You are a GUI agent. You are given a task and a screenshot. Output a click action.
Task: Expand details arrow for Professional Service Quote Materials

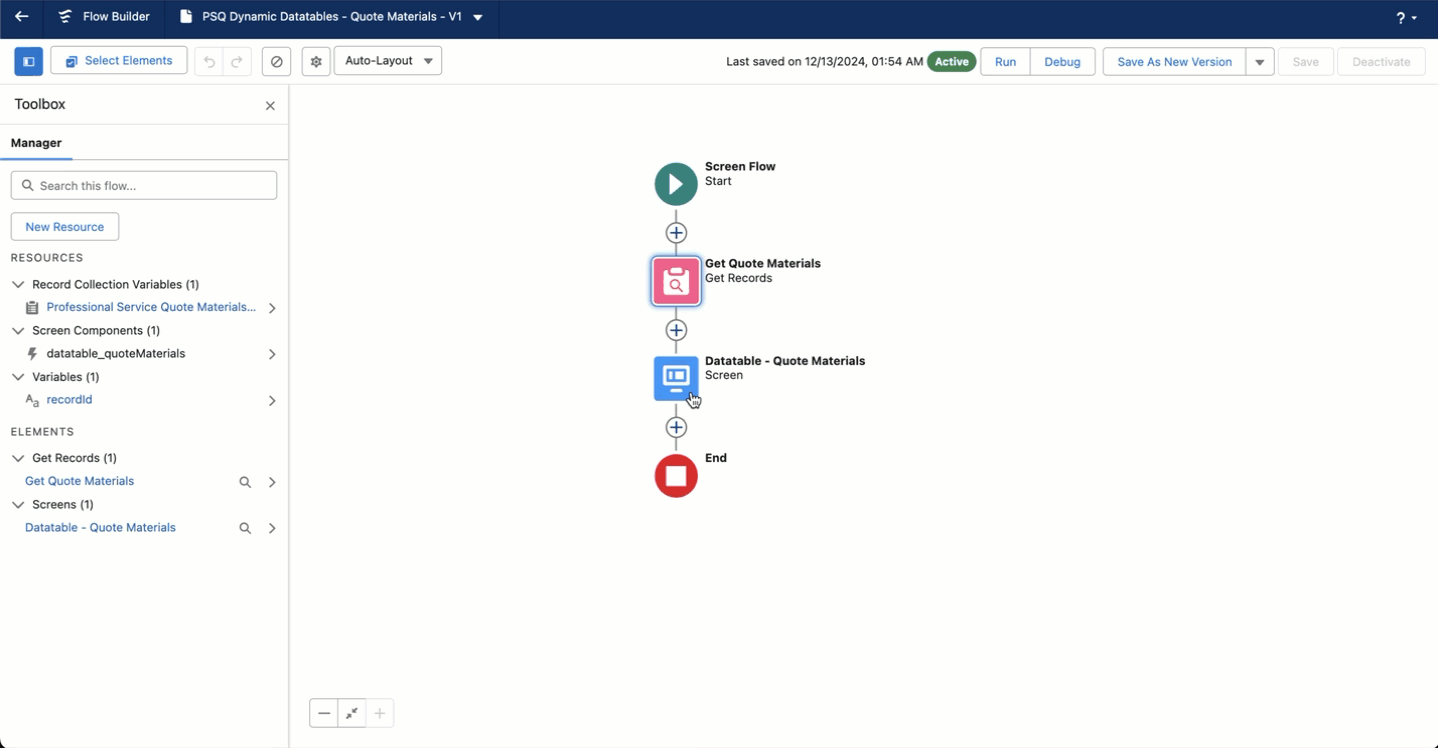pyautogui.click(x=272, y=308)
